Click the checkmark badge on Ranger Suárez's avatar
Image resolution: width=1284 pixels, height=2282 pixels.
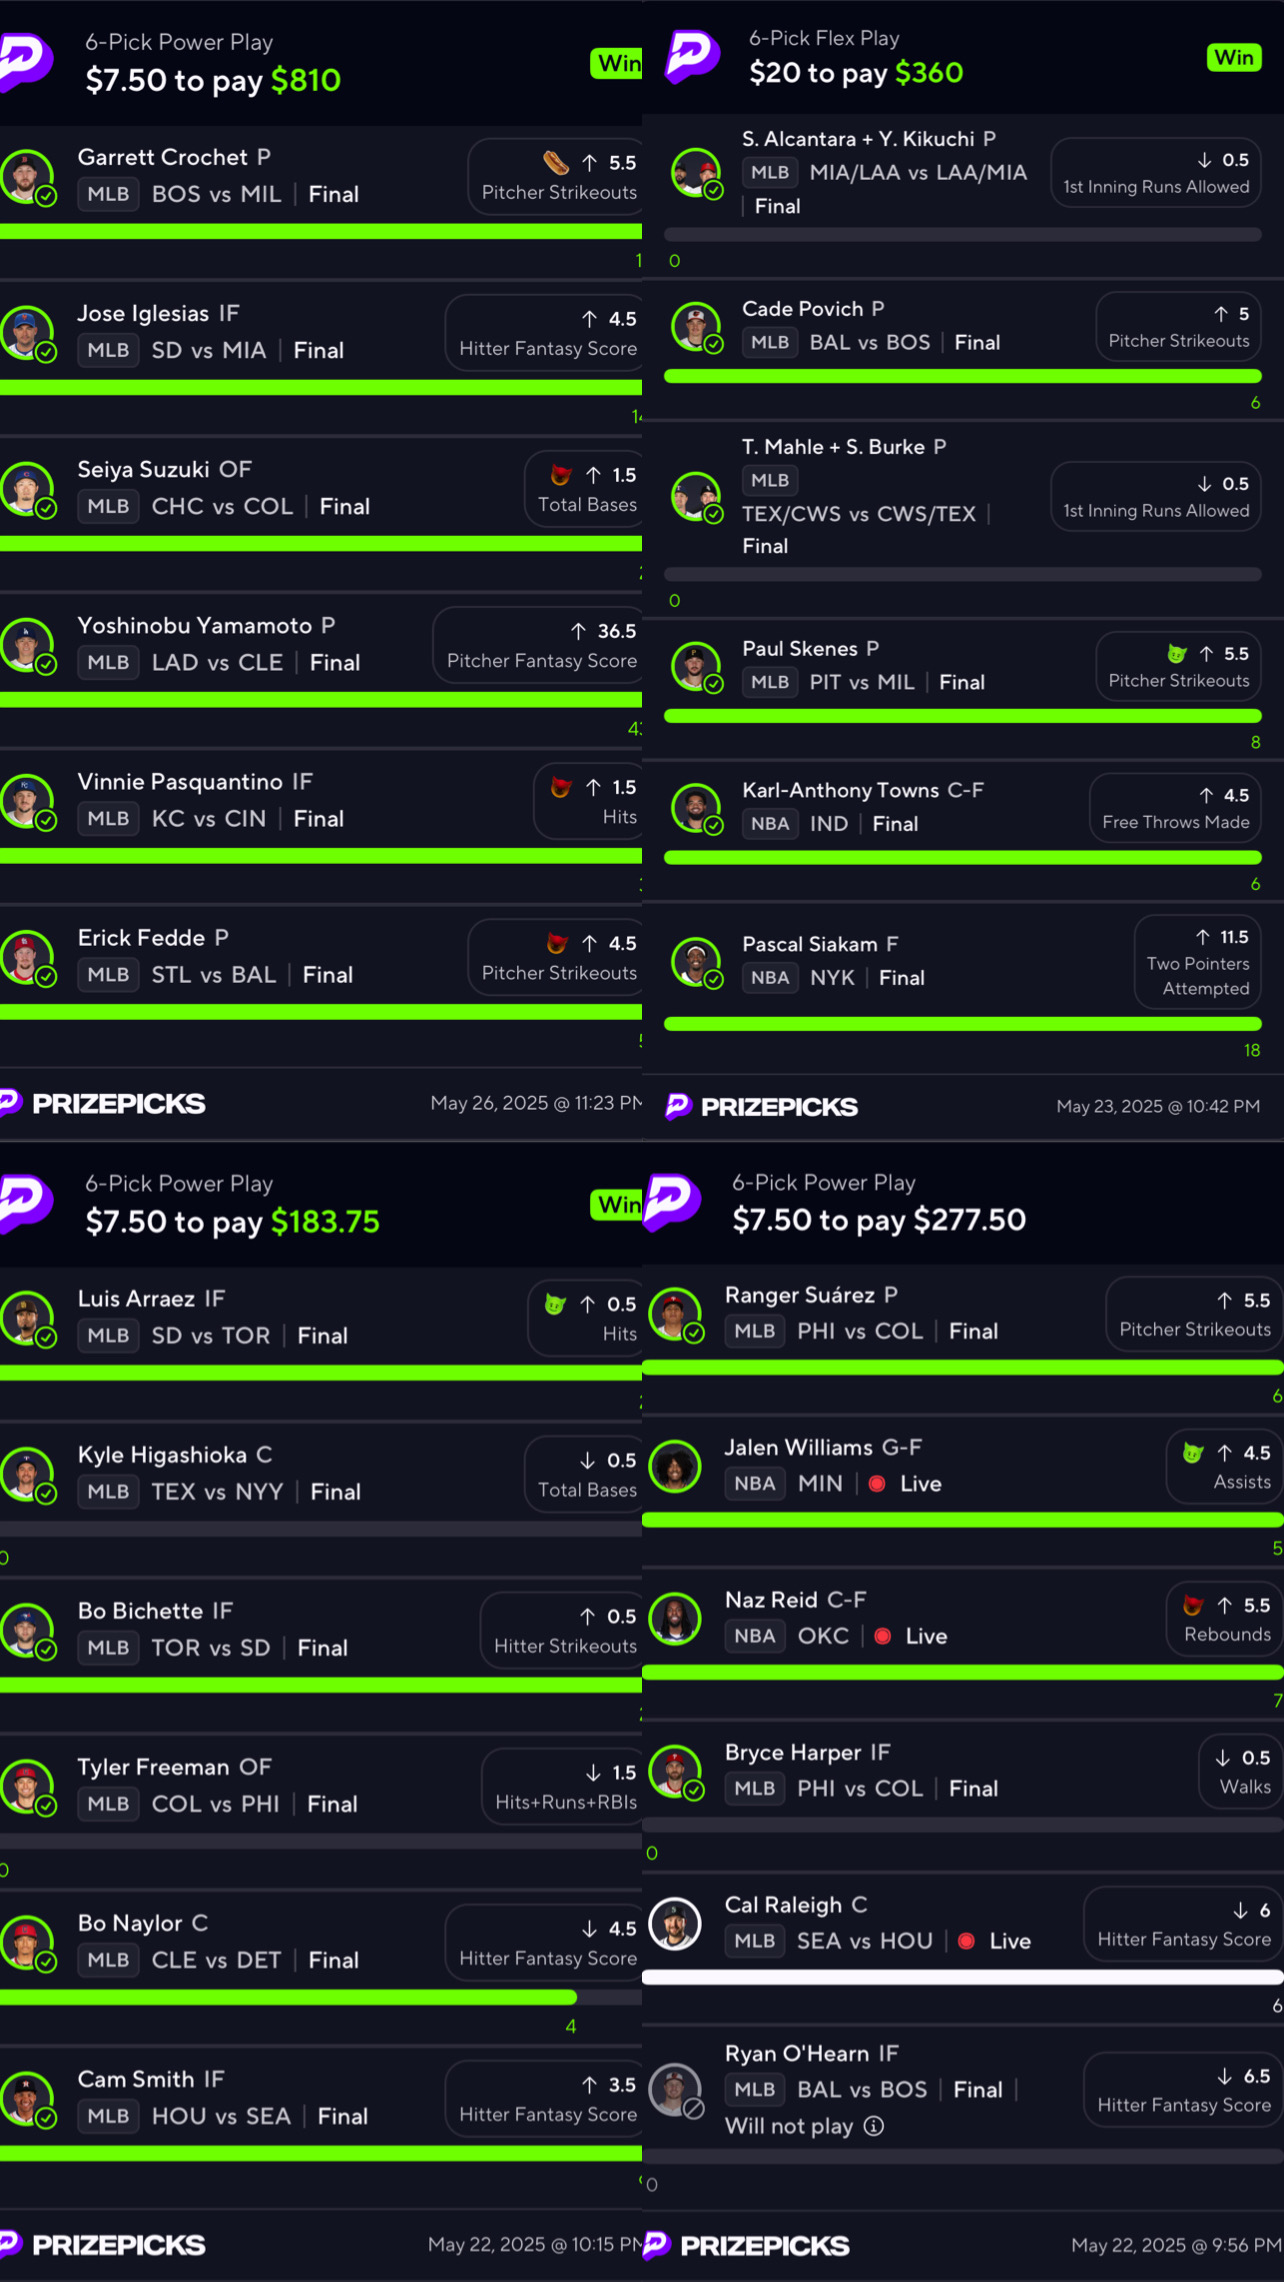pyautogui.click(x=694, y=1333)
